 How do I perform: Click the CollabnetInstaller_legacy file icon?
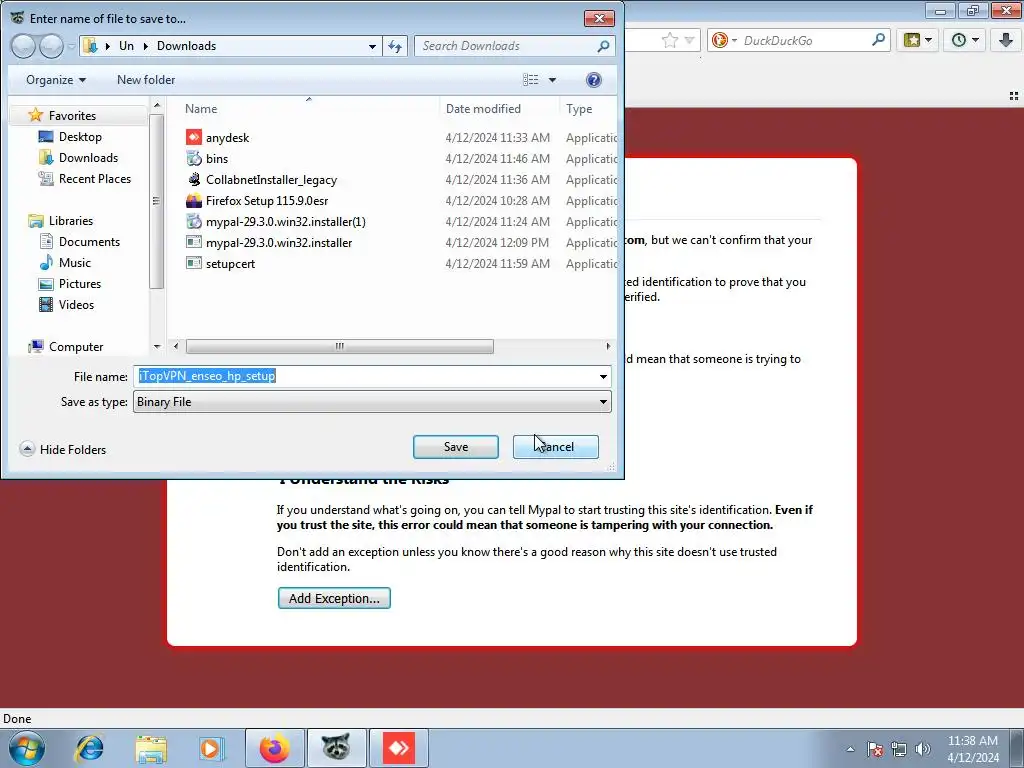194,179
